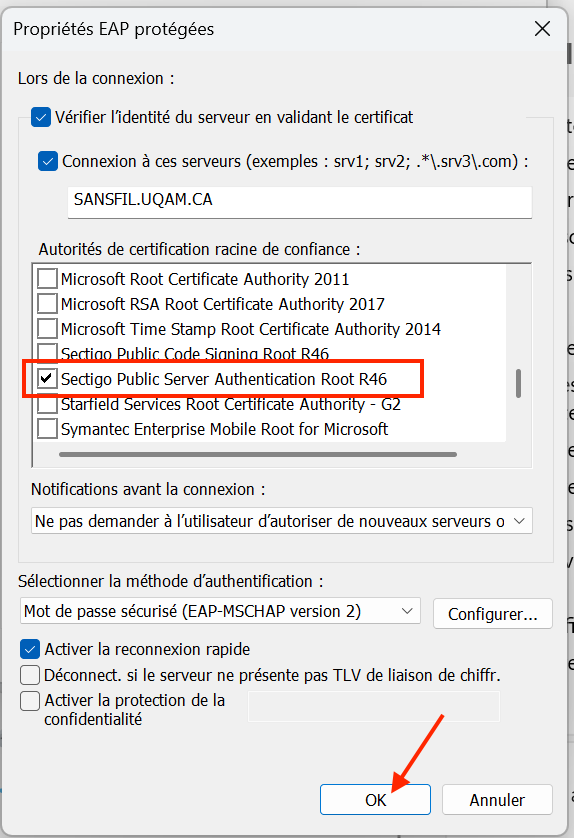Enable Activer la protection de la confidentialité
574x838 pixels.
pyautogui.click(x=29, y=701)
